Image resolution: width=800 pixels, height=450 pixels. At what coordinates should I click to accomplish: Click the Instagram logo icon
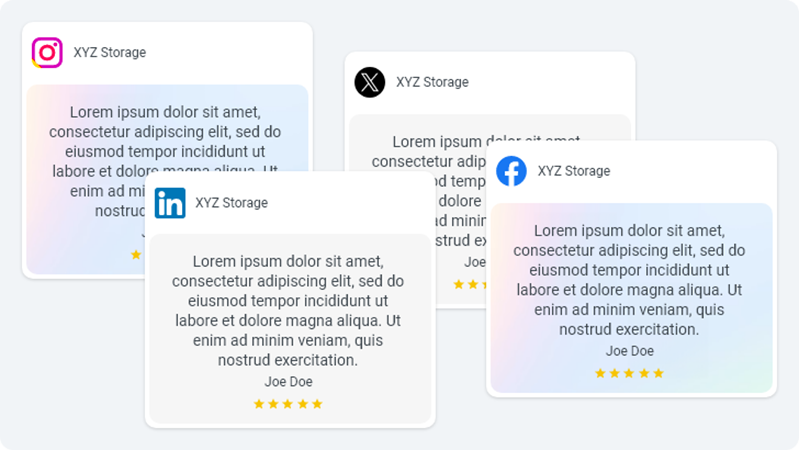(47, 53)
